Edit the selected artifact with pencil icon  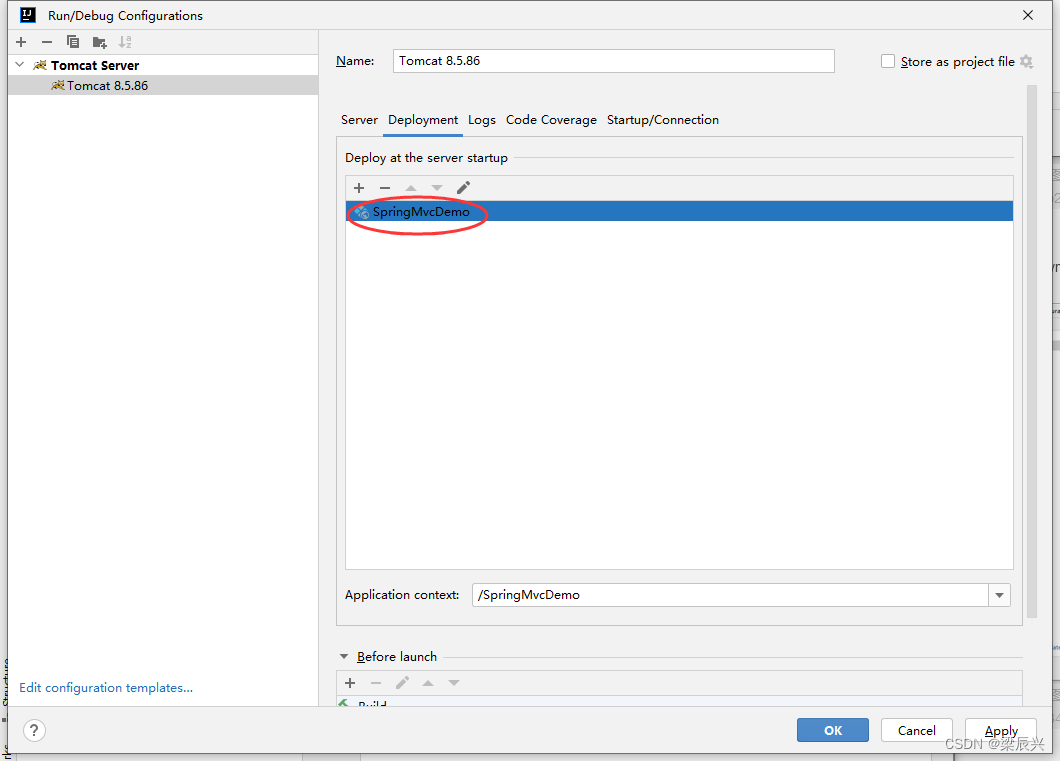click(463, 188)
